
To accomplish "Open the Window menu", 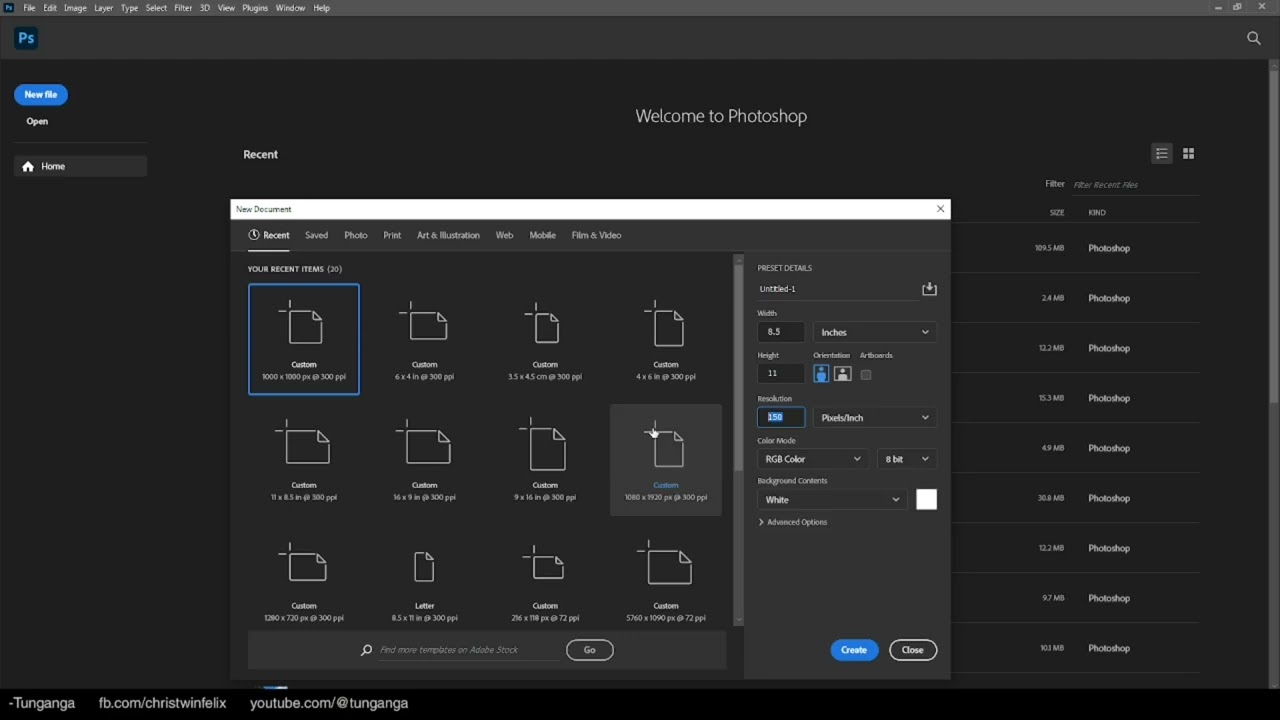I will (x=290, y=8).
